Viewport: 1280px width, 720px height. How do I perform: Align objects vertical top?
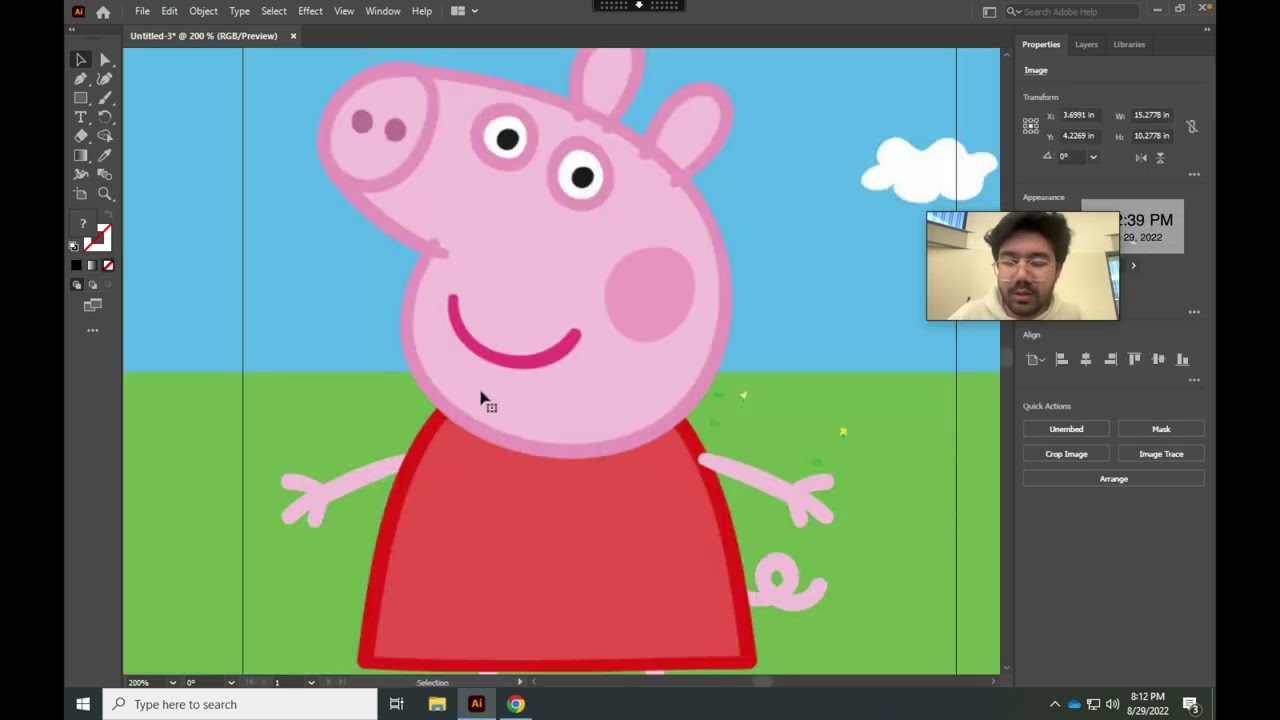tap(1134, 359)
